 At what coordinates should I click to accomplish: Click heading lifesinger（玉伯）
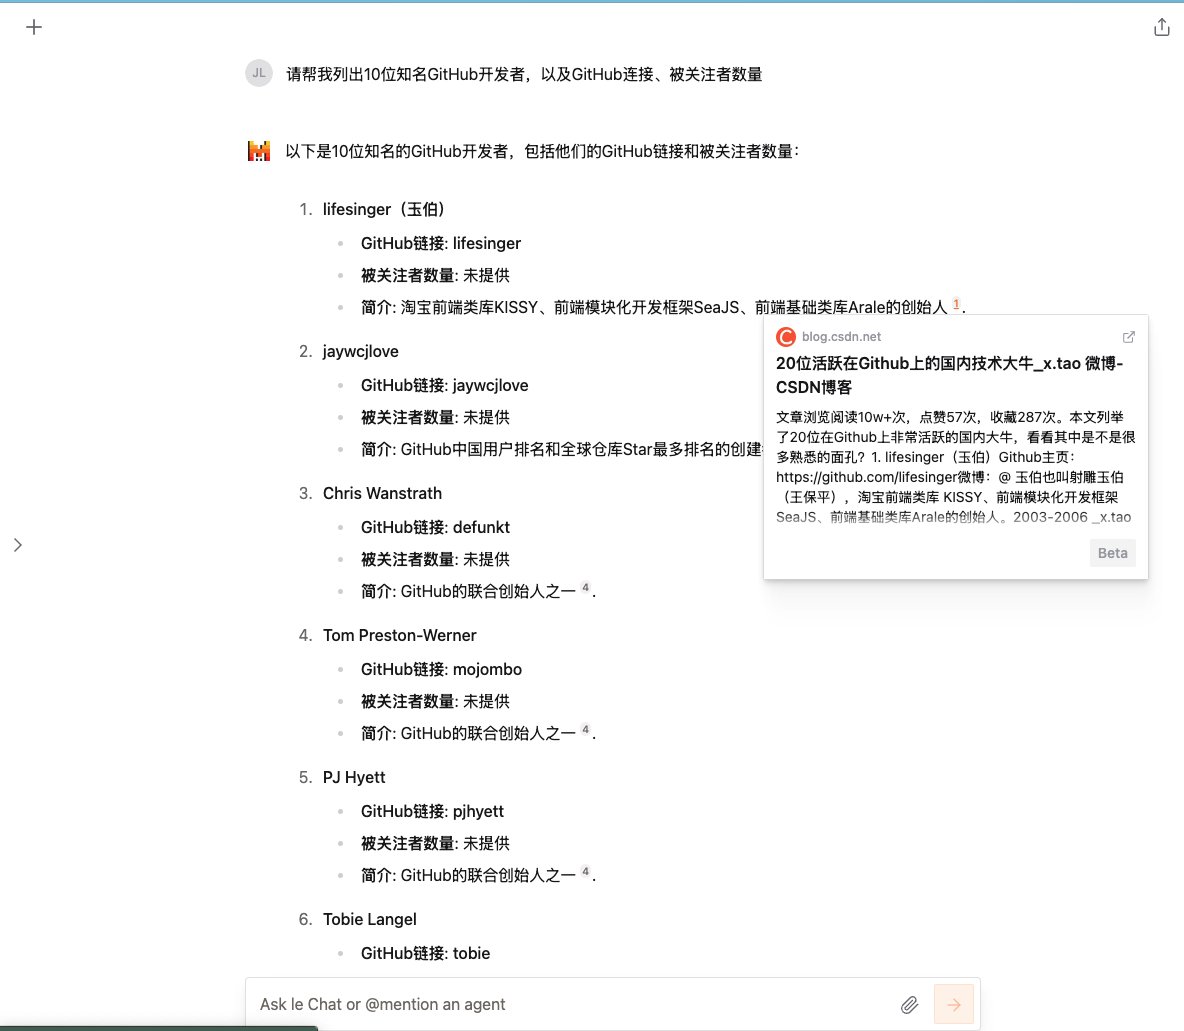point(384,209)
